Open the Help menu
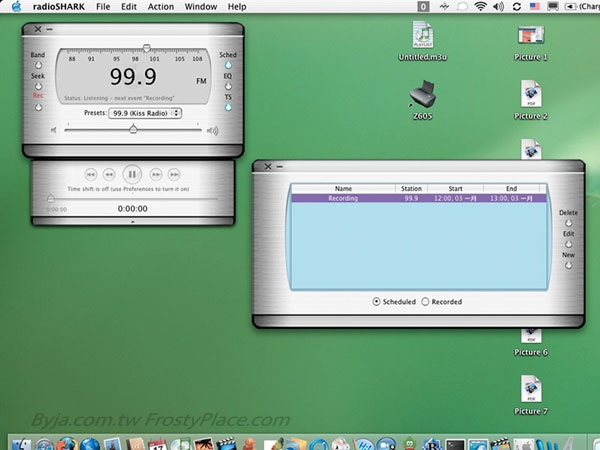The height and width of the screenshot is (450, 600). coord(237,7)
